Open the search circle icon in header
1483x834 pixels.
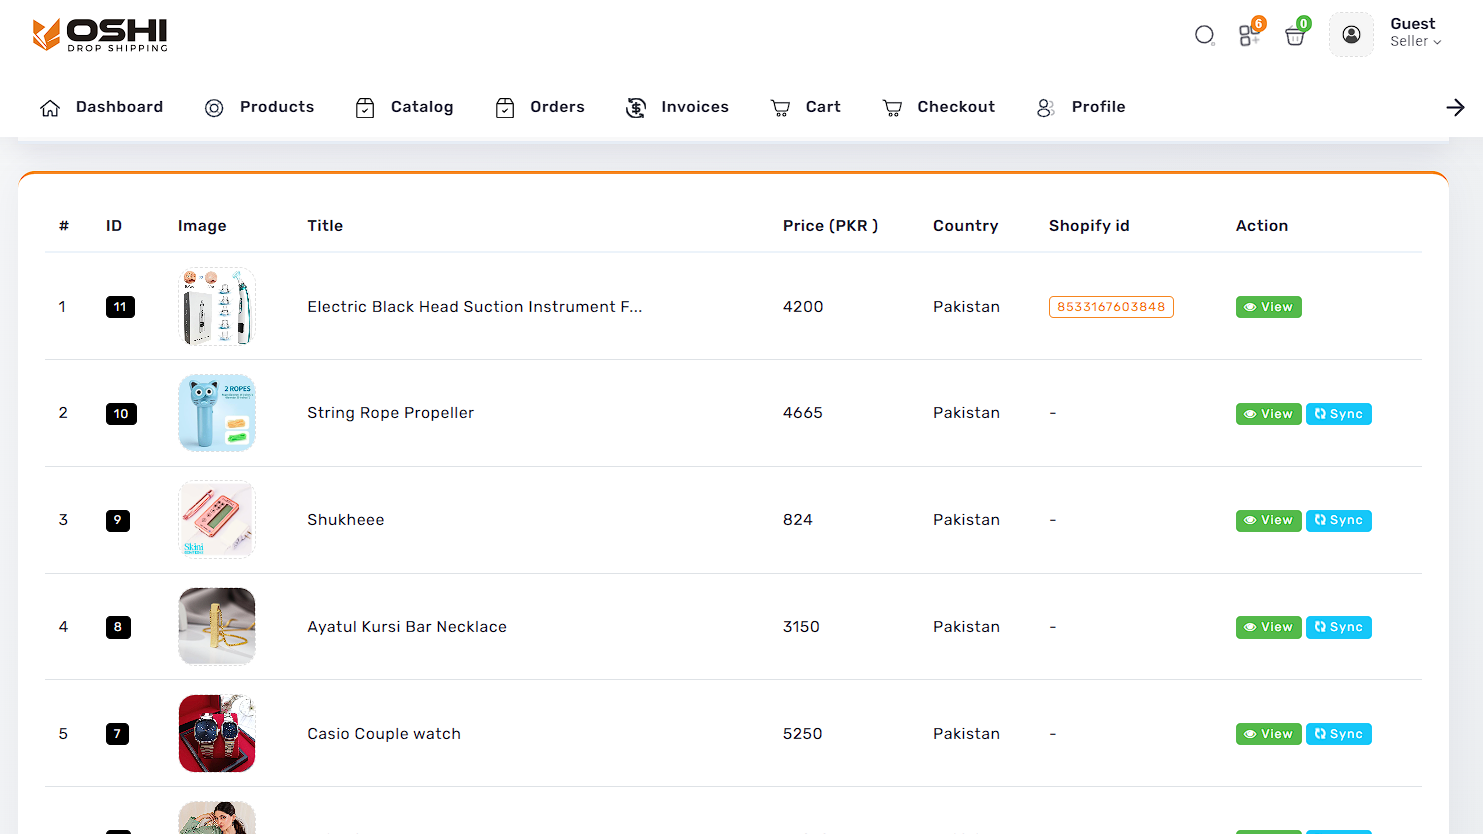pyautogui.click(x=1204, y=35)
